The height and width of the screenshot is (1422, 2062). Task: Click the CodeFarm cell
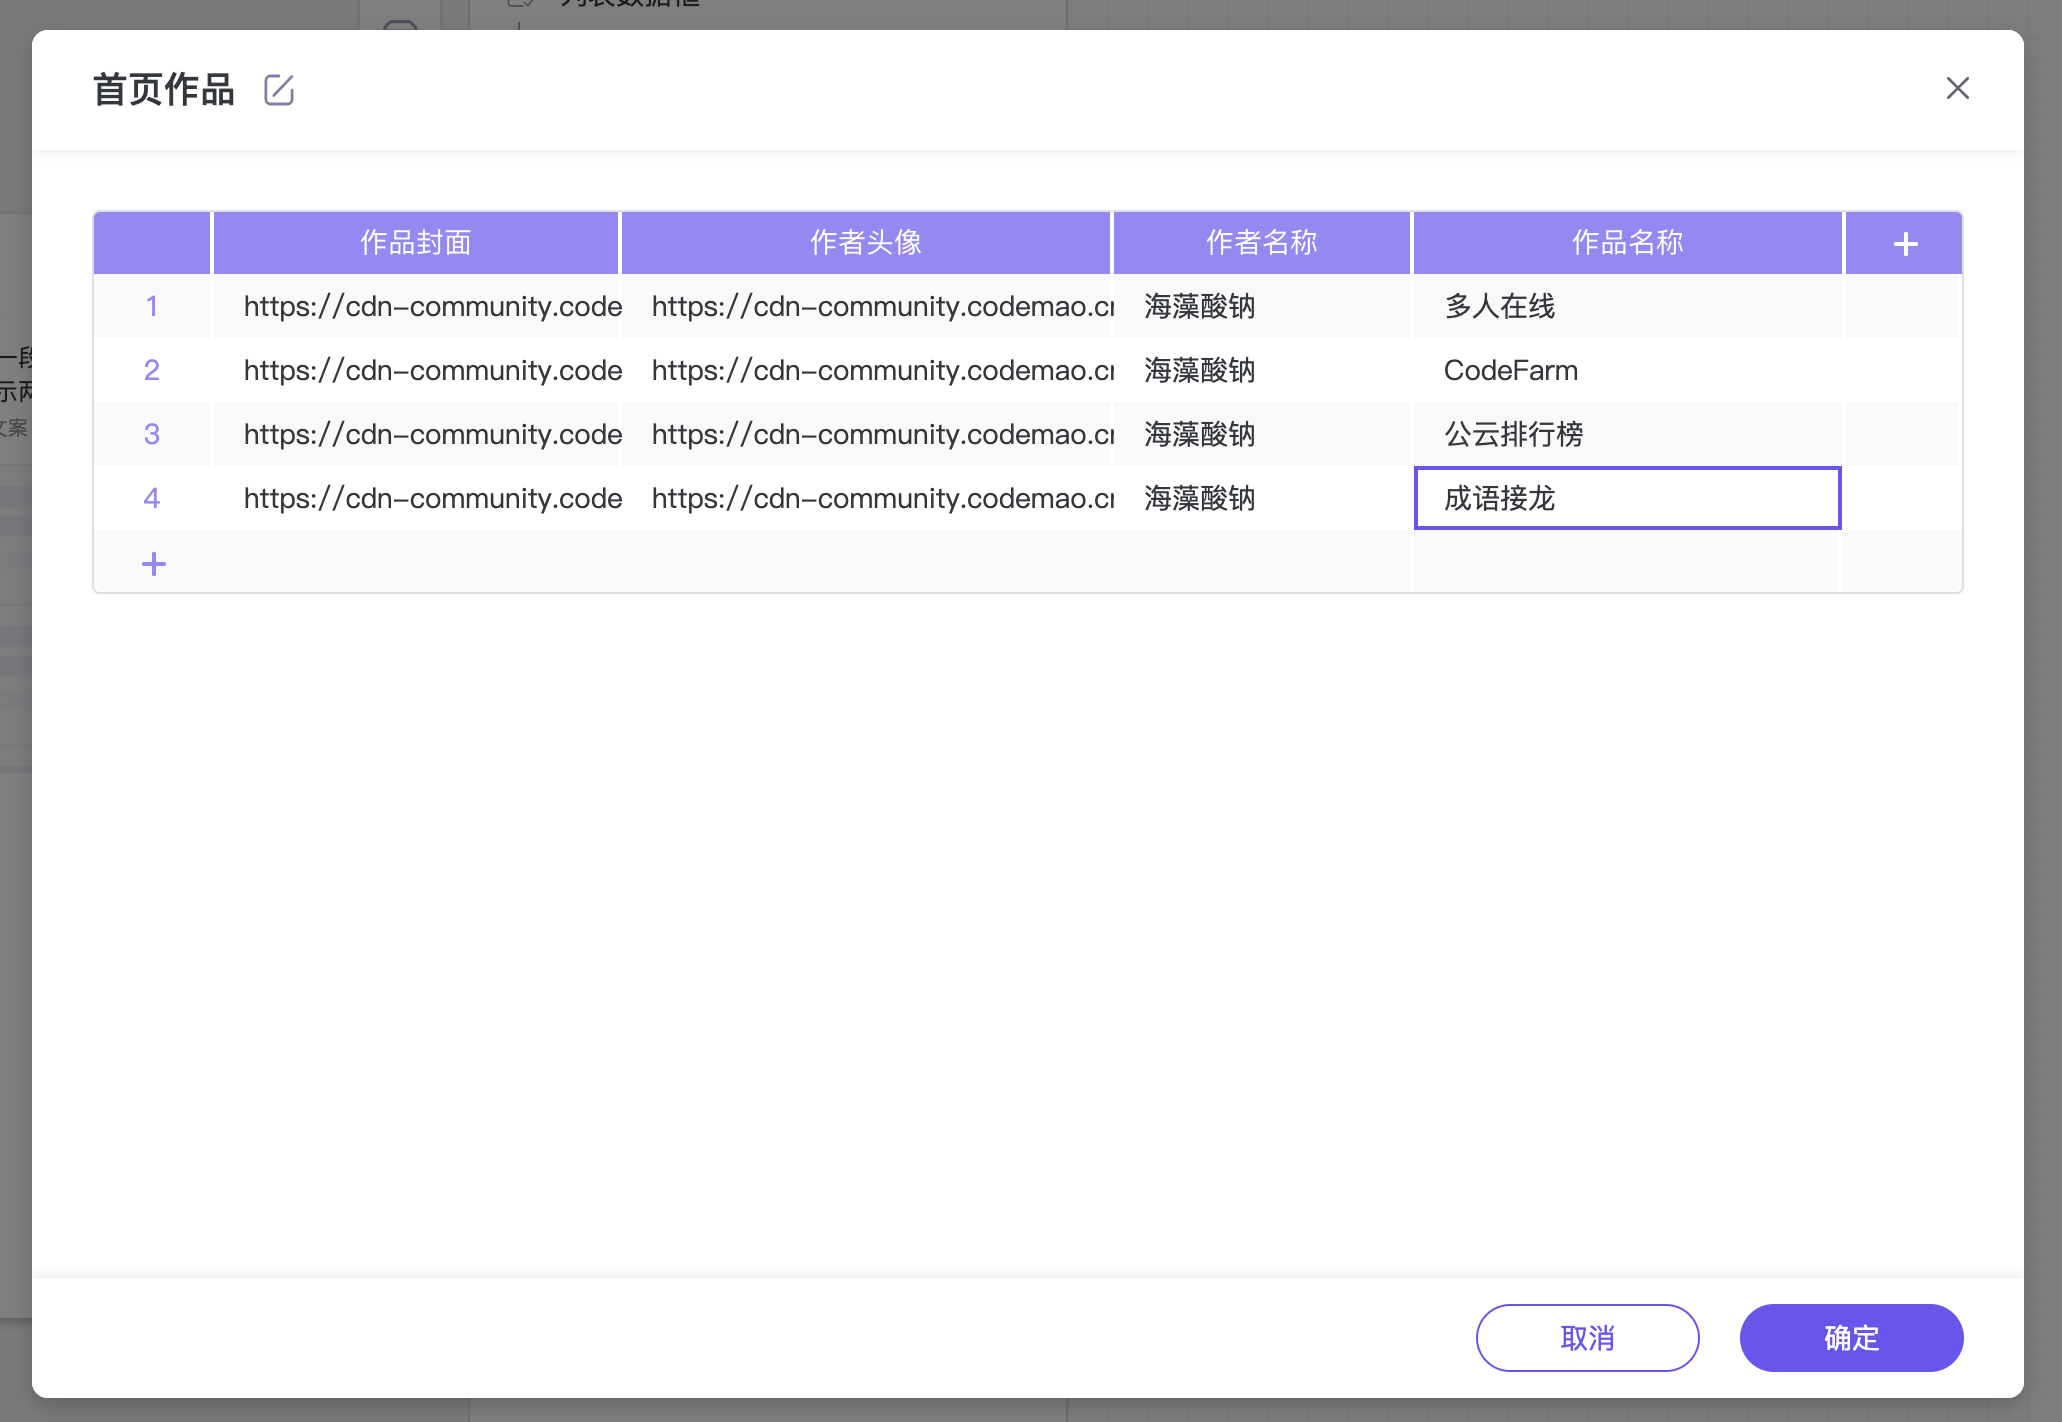point(1627,370)
